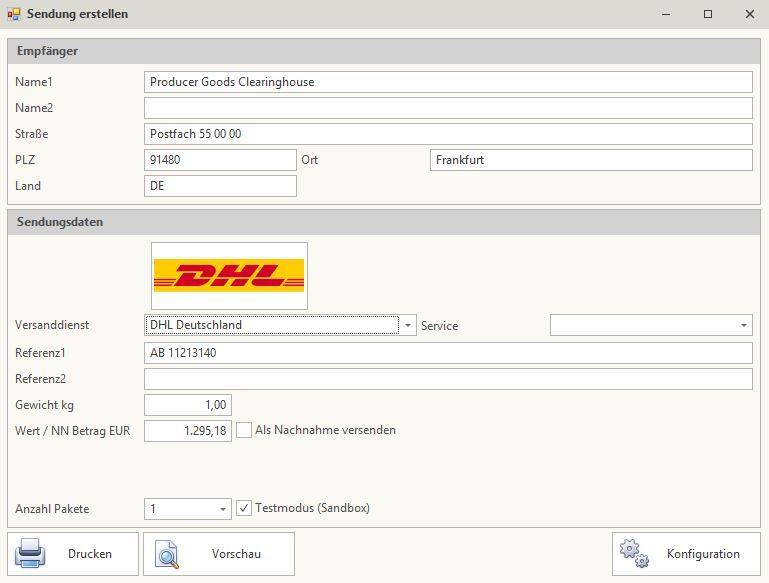Click the Wert / NN Betrag EUR field
Screen dimensions: 769x583
coord(188,431)
